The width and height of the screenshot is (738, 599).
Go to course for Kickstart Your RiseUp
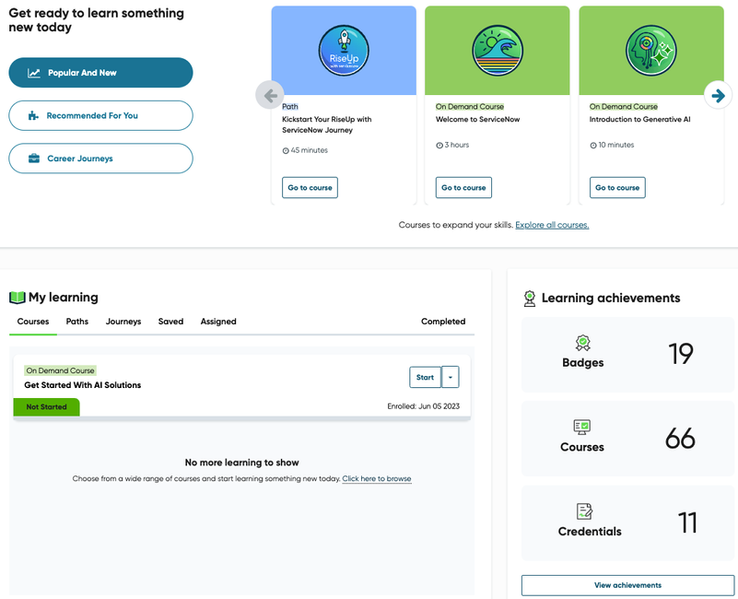tap(310, 187)
